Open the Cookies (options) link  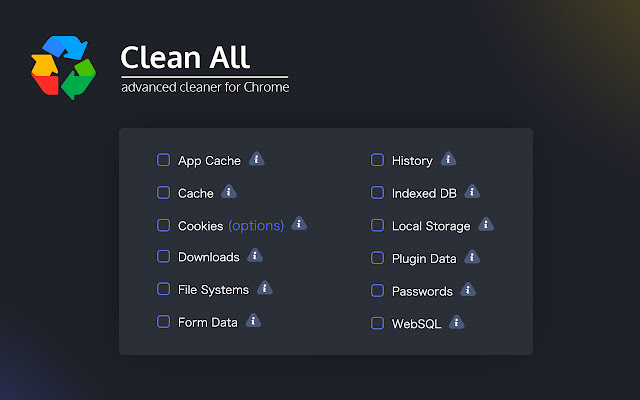pyautogui.click(x=256, y=225)
